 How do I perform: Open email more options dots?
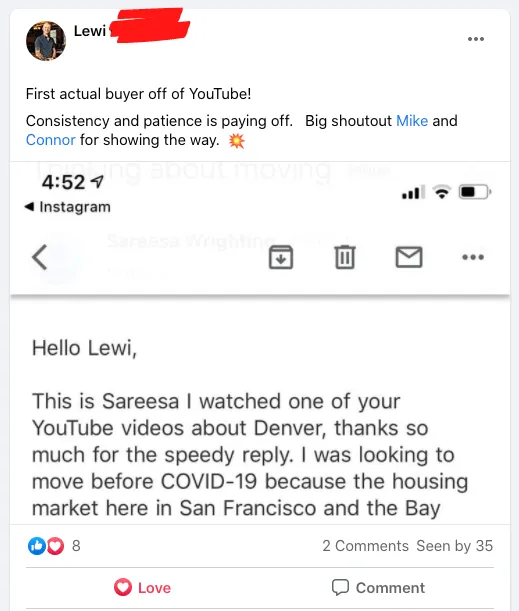click(473, 257)
